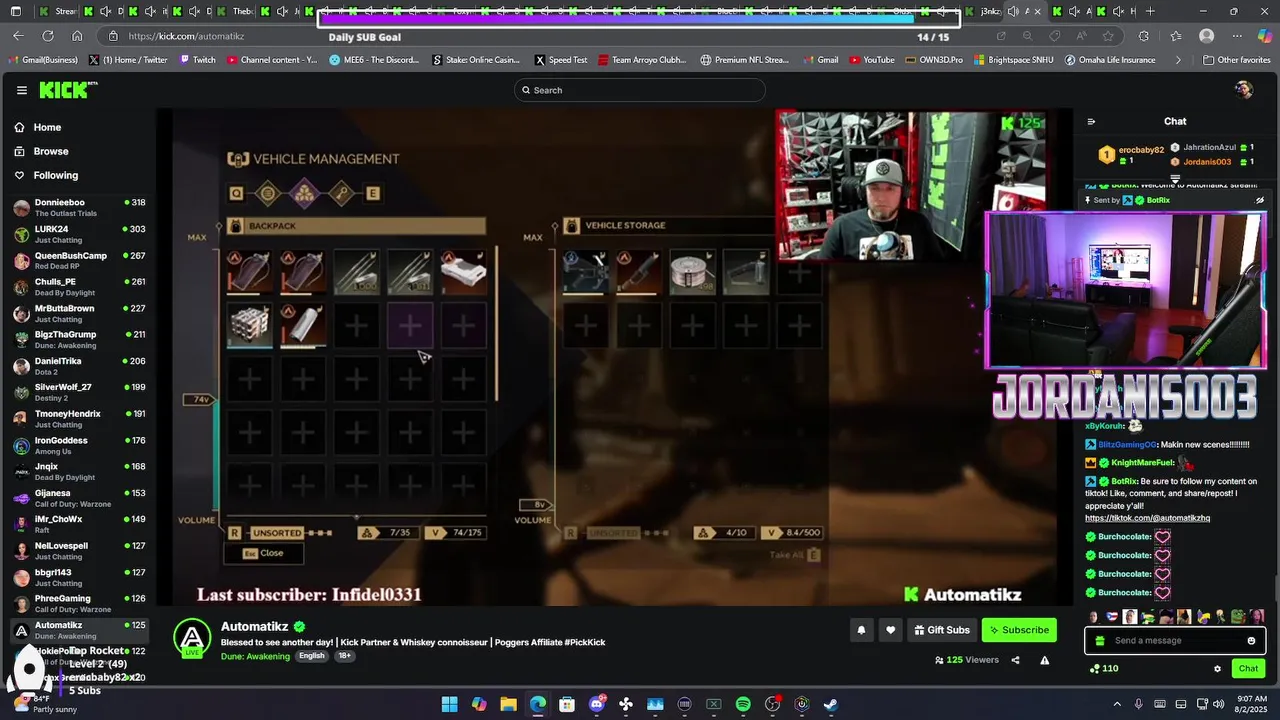Open QueenBushCamp channel in the sidebar
Image resolution: width=1280 pixels, height=720 pixels.
78,261
